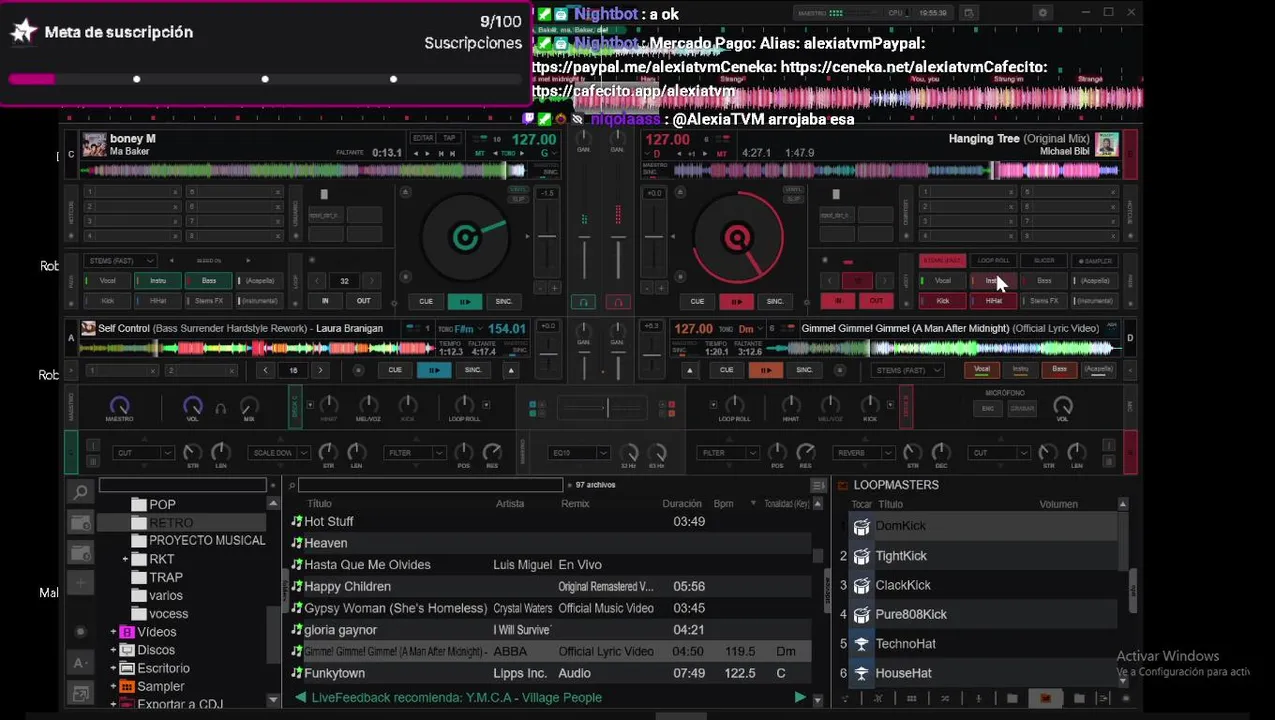Image resolution: width=1275 pixels, height=720 pixels.
Task: Open STEMS (FAST) dropdown on deck D
Action: (x=907, y=370)
